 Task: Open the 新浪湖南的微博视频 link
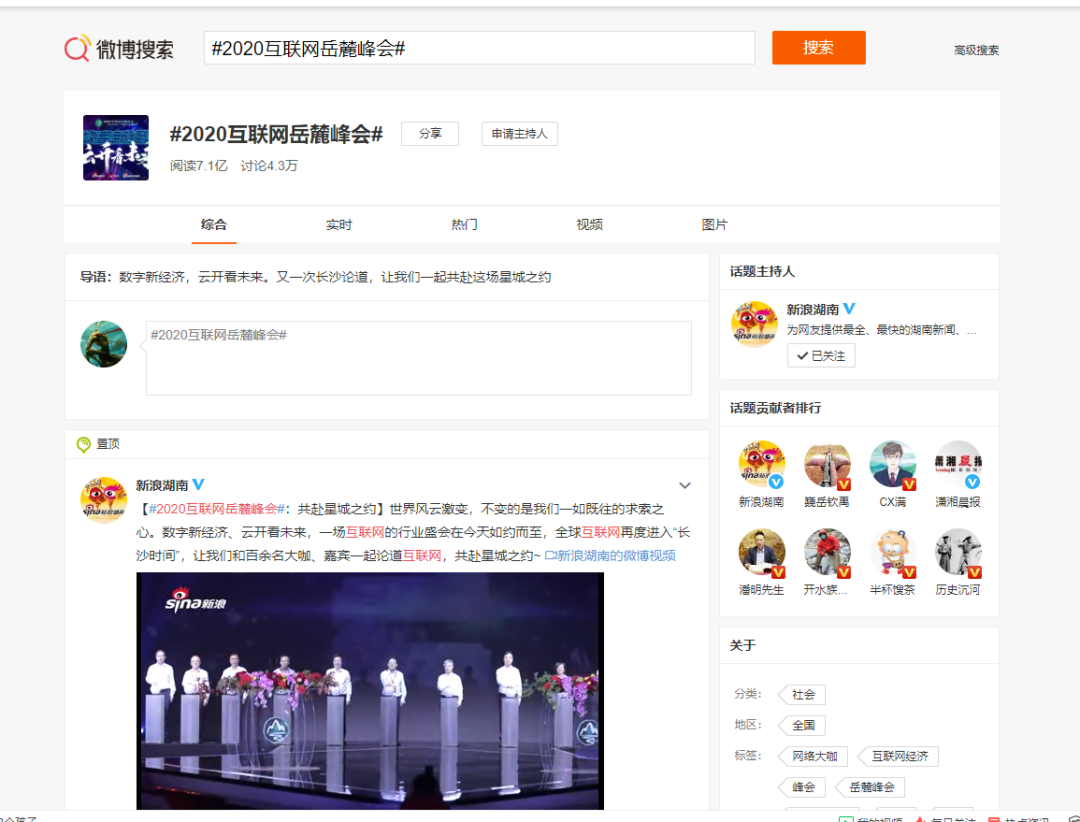pyautogui.click(x=610, y=555)
